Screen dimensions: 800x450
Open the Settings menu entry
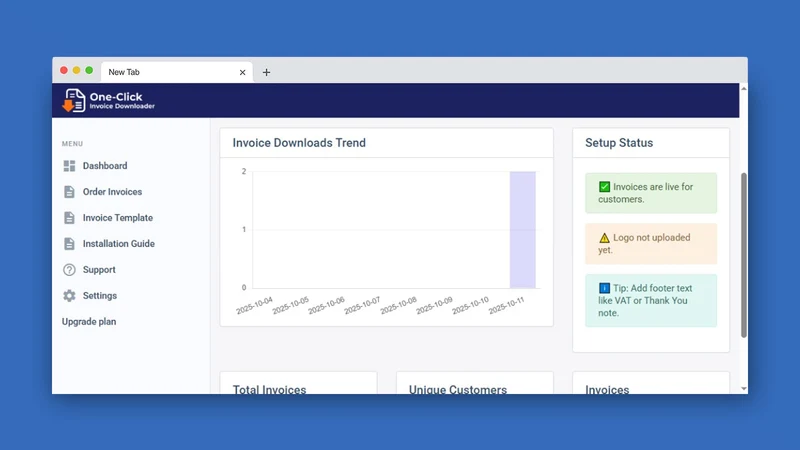tap(100, 296)
